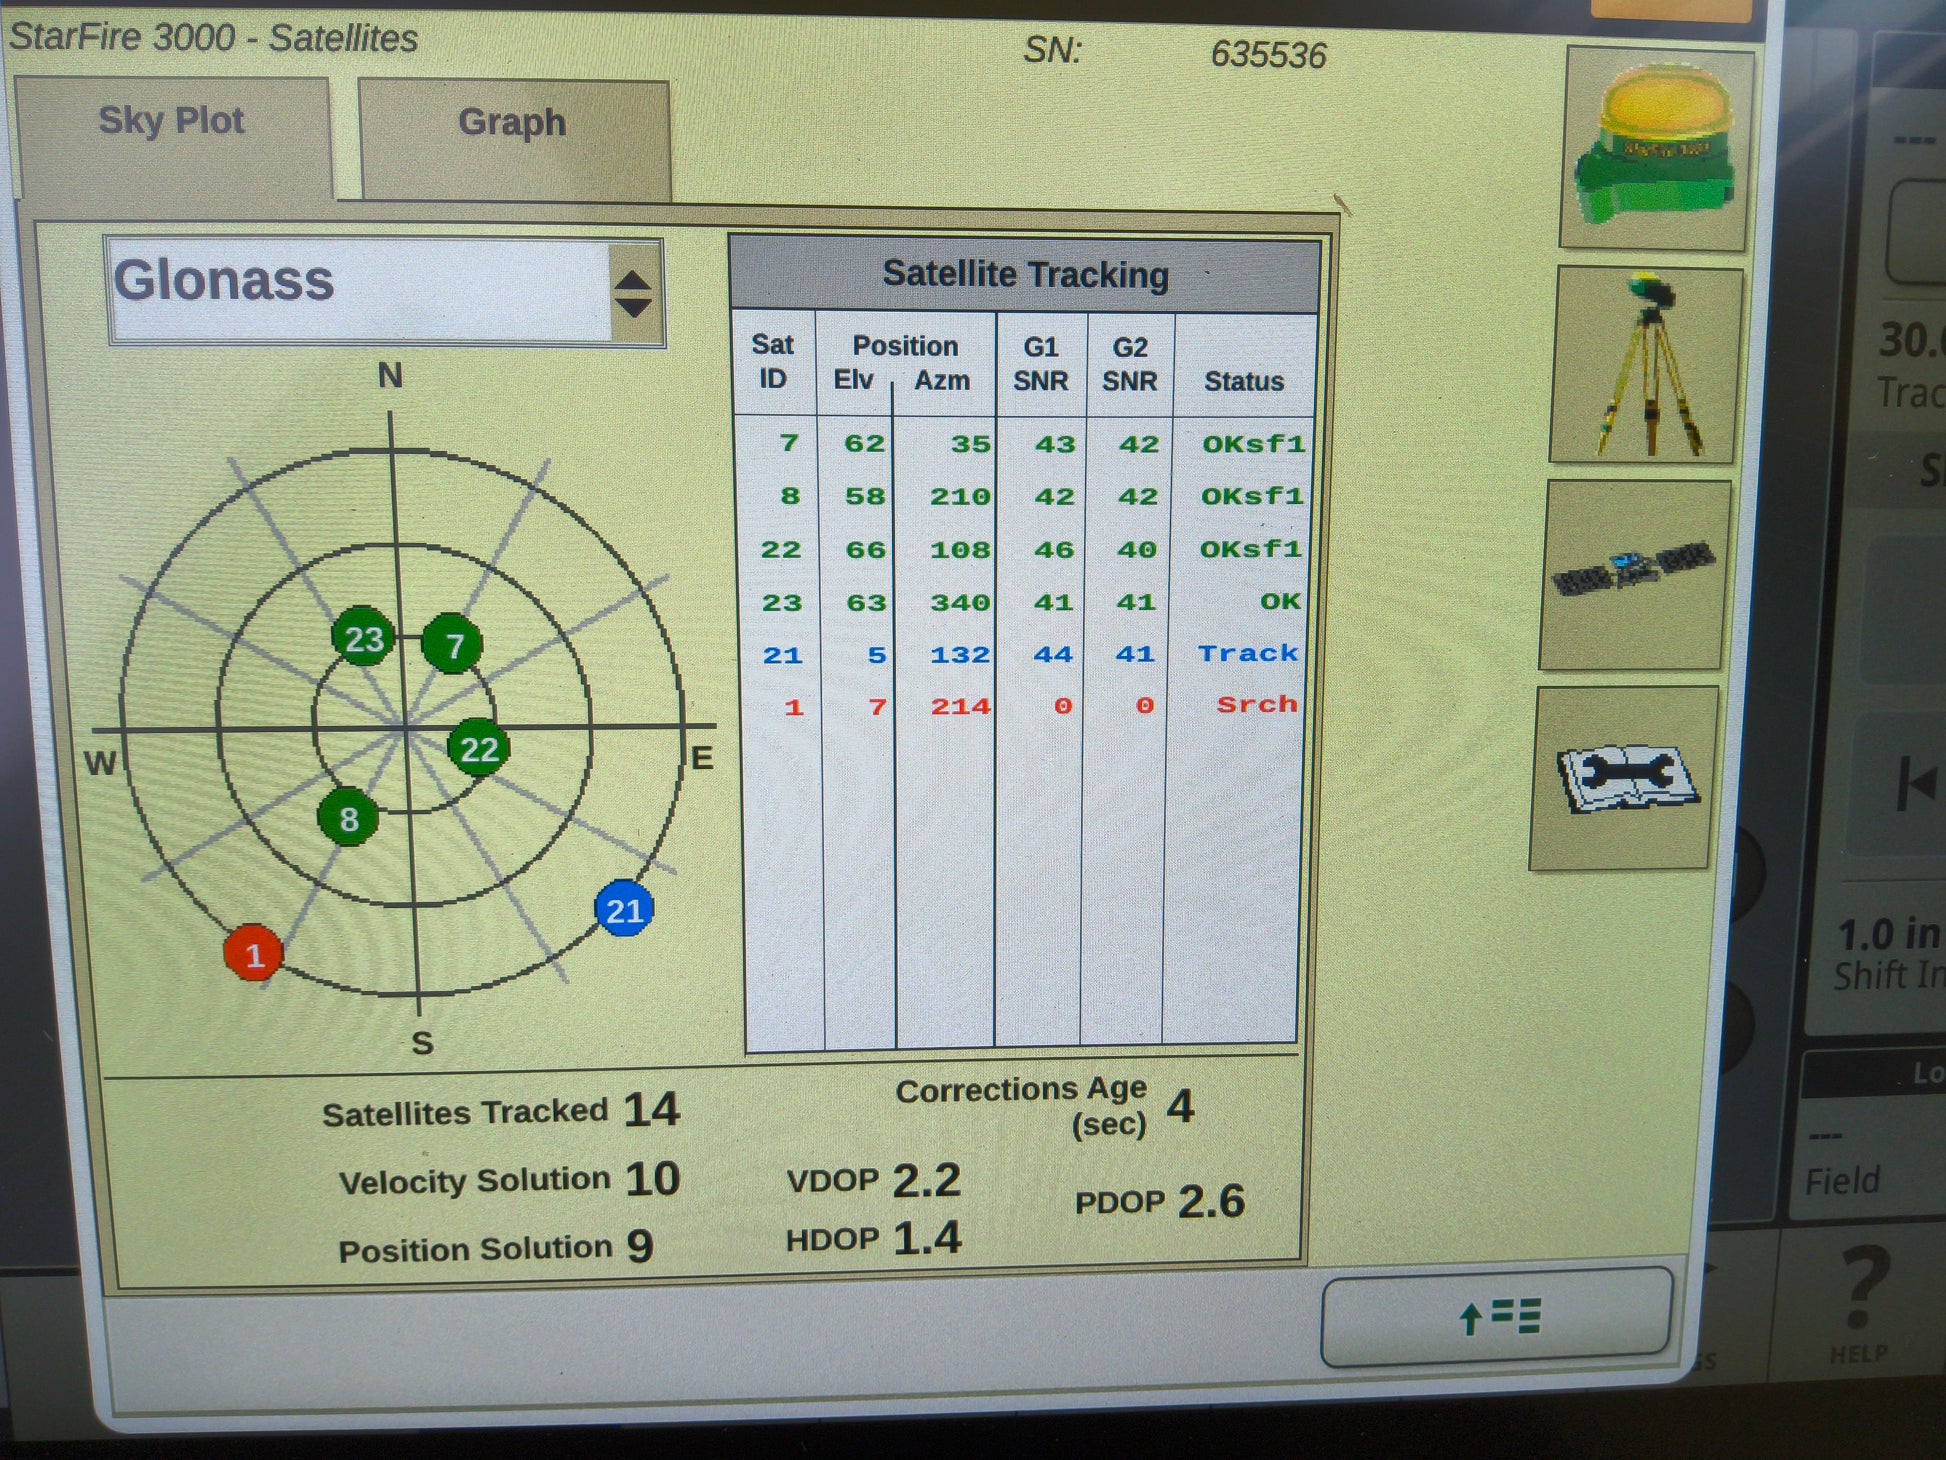This screenshot has width=1946, height=1460.
Task: Click the Azm column header
Action: (942, 381)
